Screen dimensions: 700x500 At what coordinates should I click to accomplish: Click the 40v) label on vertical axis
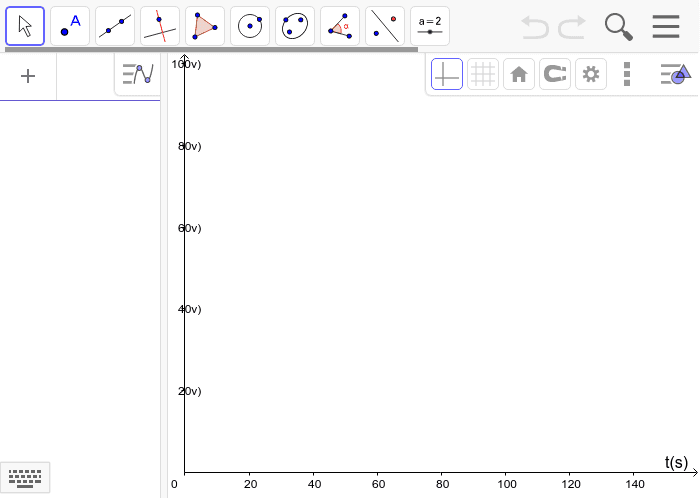click(190, 309)
